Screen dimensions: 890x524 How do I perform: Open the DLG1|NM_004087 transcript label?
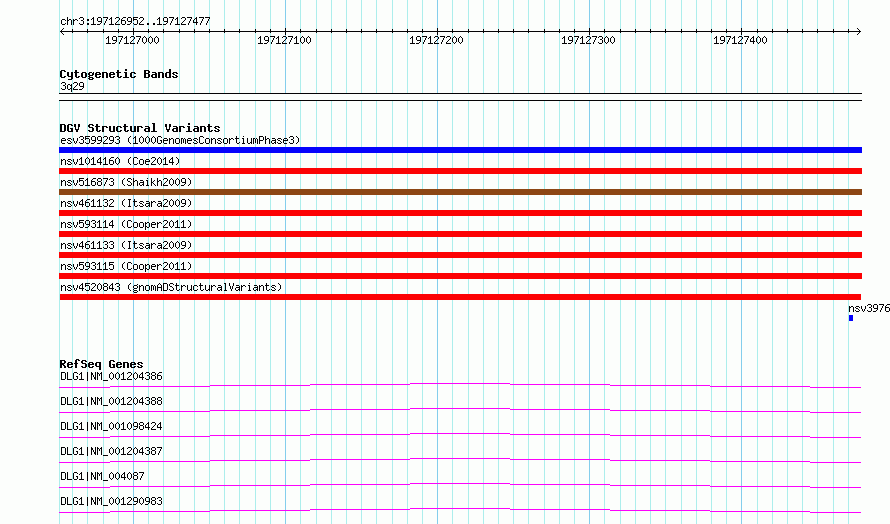[x=102, y=476]
